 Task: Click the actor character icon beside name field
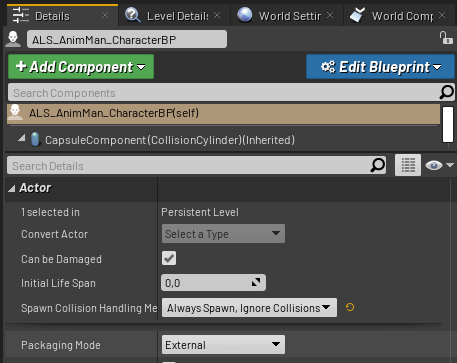(13, 39)
